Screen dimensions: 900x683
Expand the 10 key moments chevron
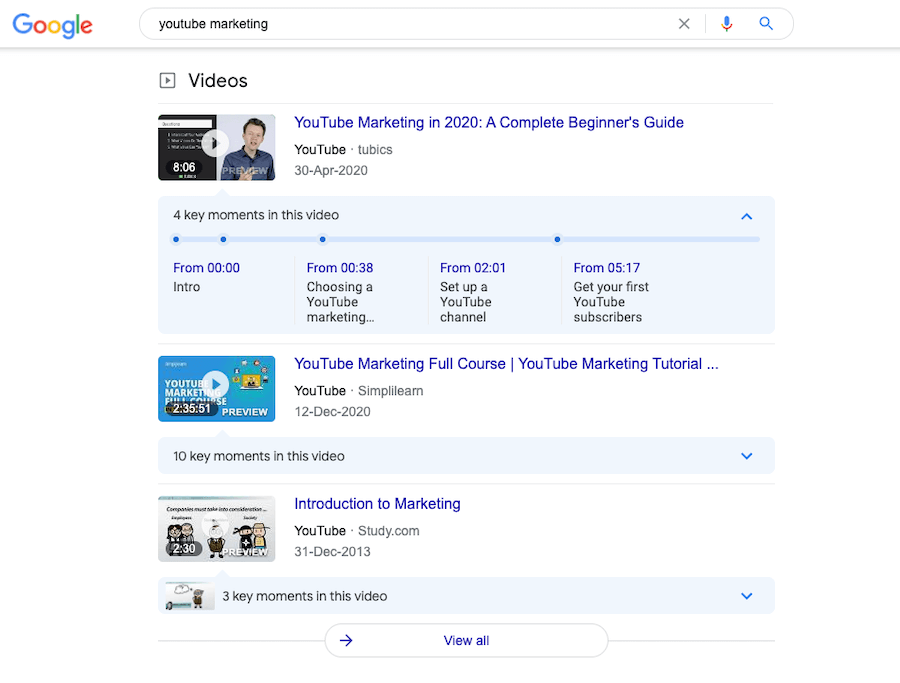click(746, 456)
